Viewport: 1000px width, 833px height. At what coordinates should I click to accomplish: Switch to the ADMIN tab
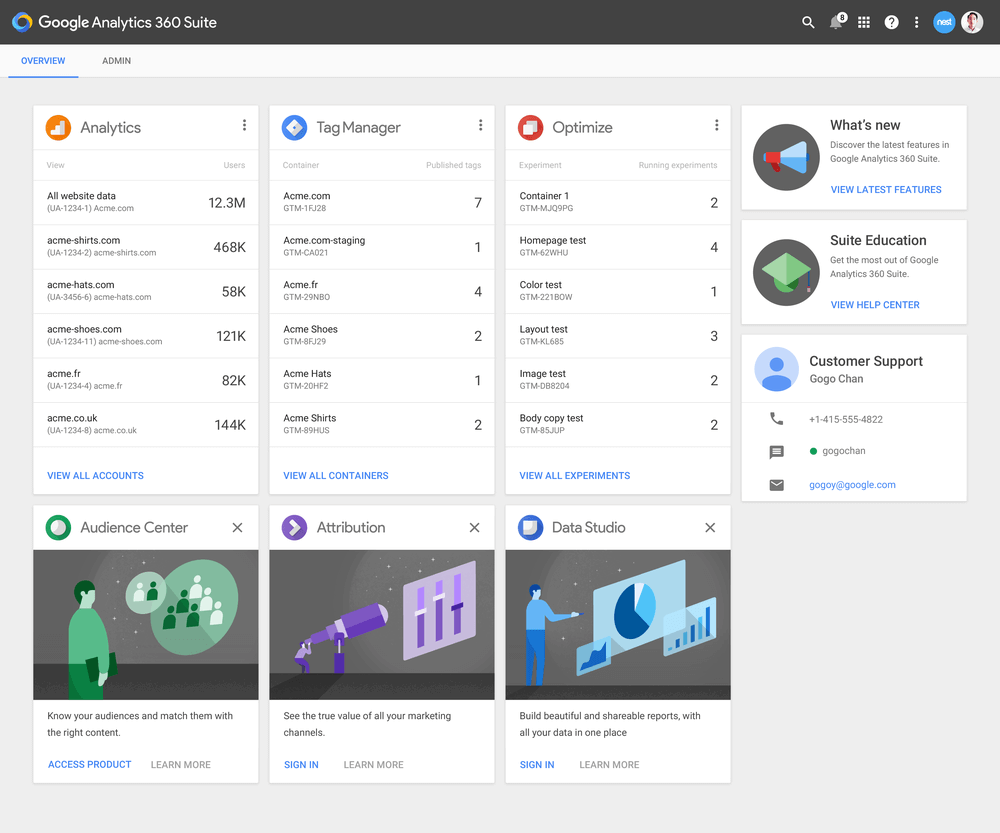pos(116,60)
